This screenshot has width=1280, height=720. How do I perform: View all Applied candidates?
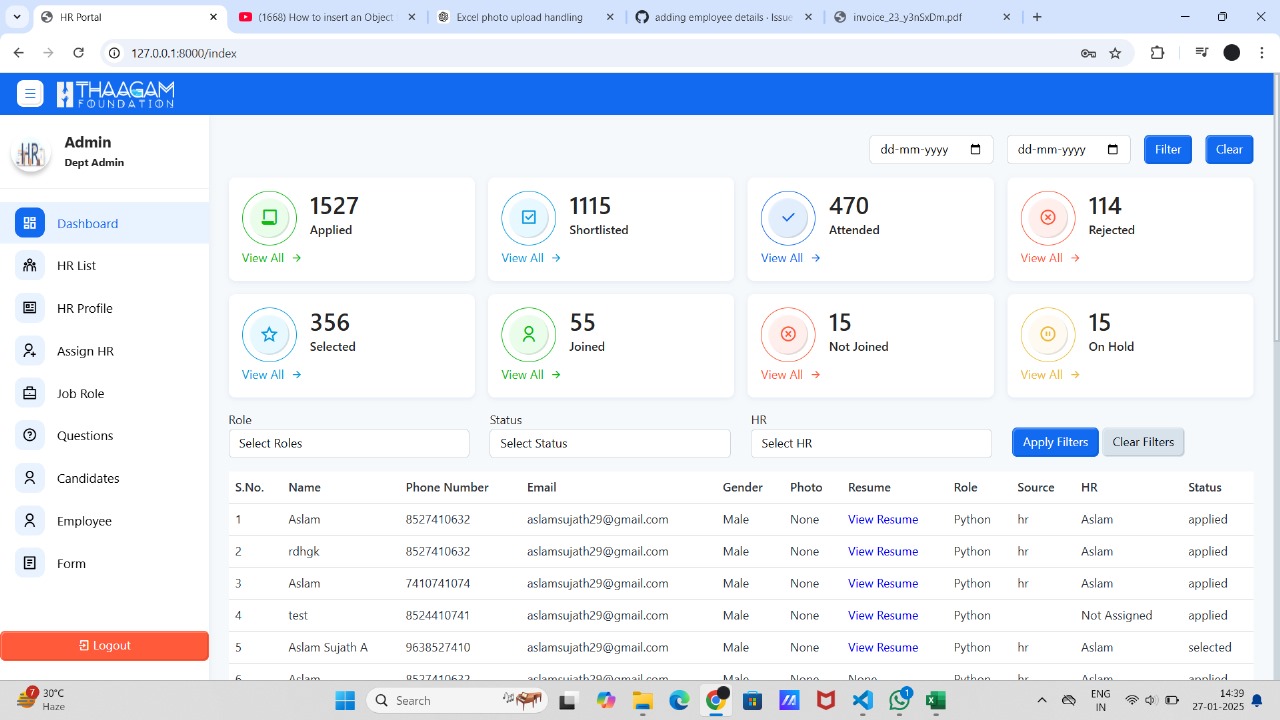point(272,258)
